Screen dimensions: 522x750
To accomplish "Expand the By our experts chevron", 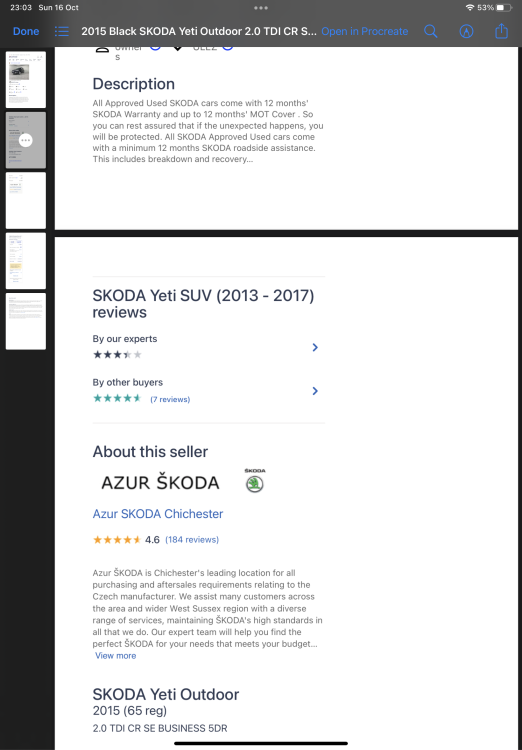I will coord(315,347).
